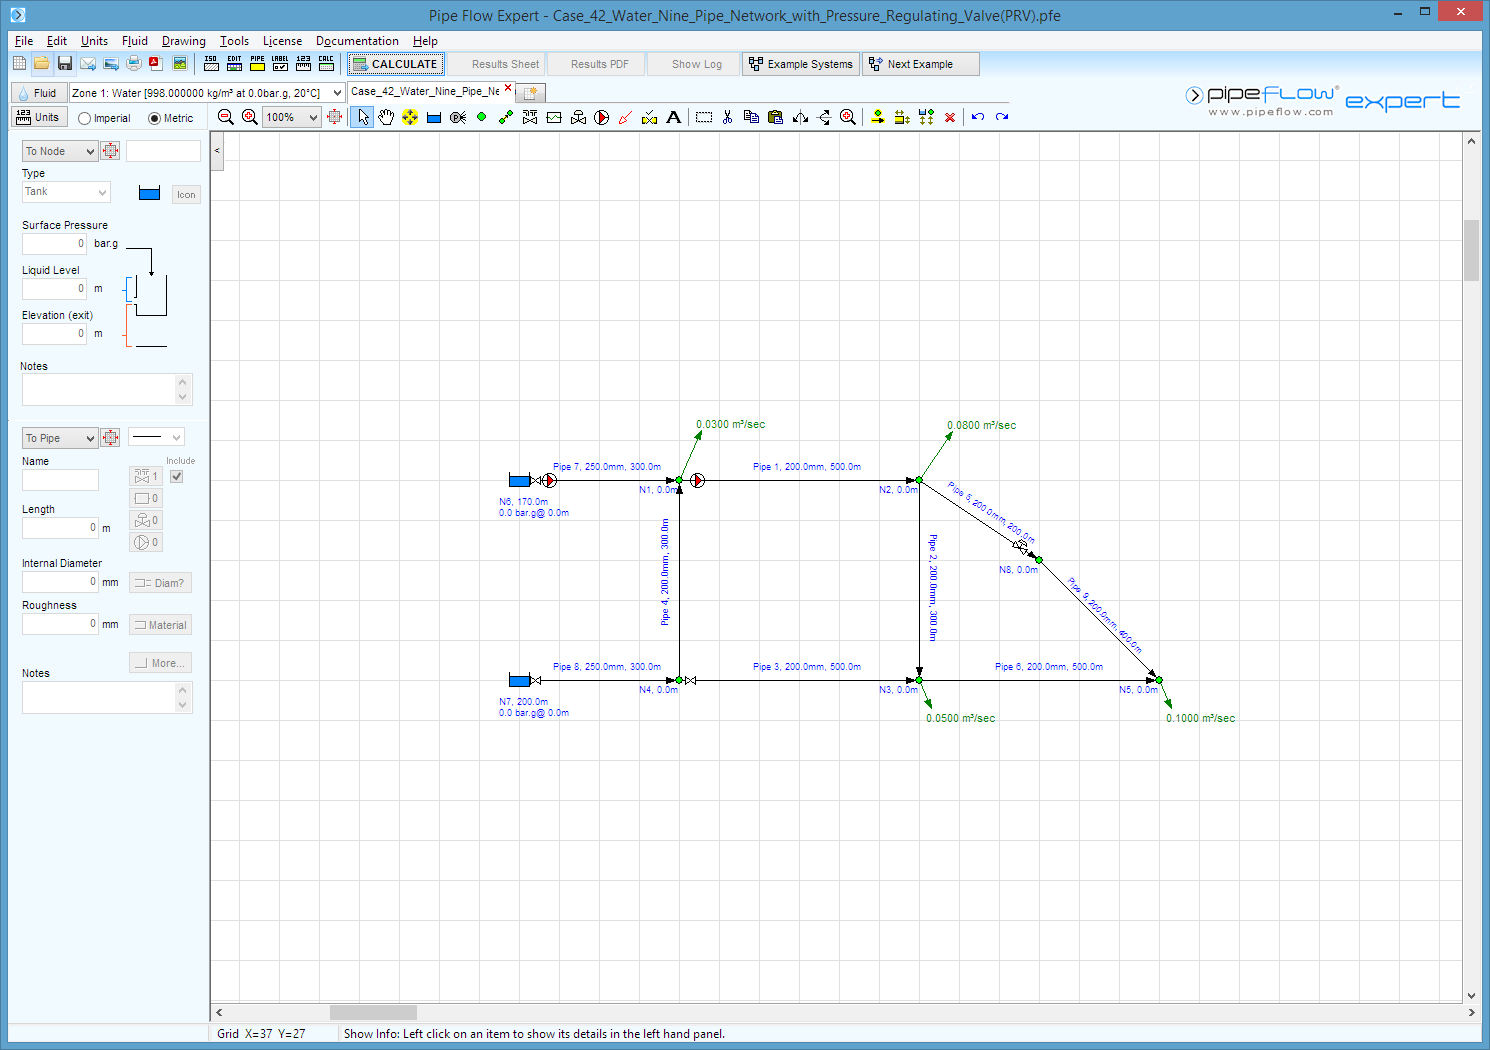
Task: Open the To Pipe dropdown
Action: [60, 438]
